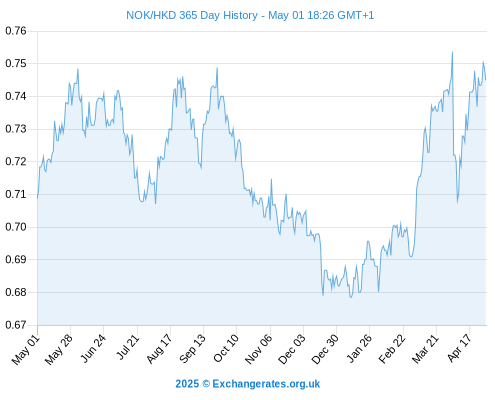495x400 pixels.
Task: Select the Jun 24 x-axis date label
Action: tap(93, 349)
